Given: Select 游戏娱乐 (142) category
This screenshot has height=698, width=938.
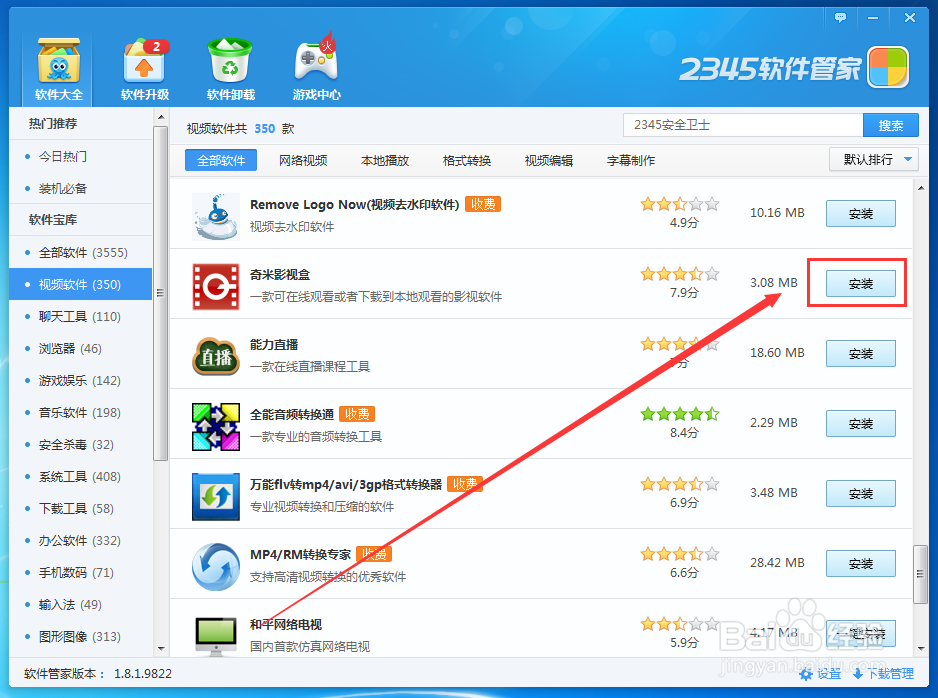Looking at the screenshot, I should [x=81, y=380].
